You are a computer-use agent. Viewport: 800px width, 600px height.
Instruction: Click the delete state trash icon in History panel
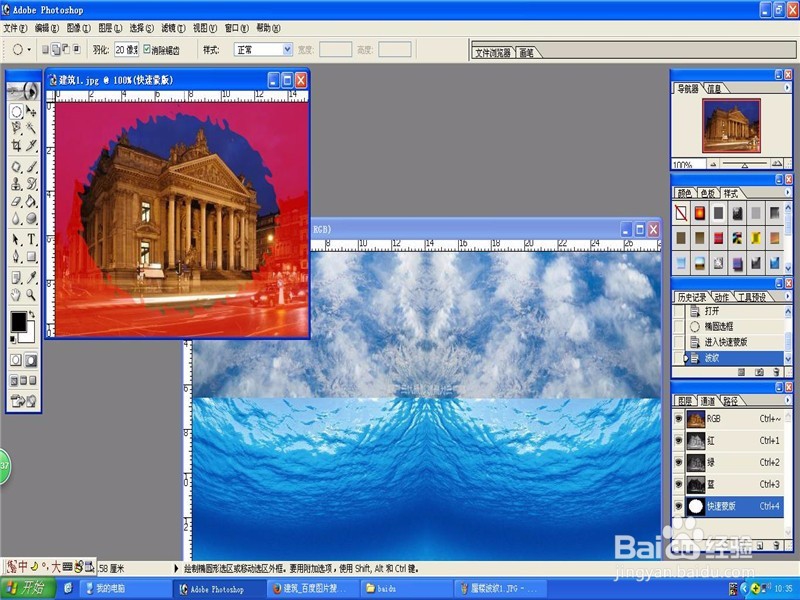click(777, 372)
